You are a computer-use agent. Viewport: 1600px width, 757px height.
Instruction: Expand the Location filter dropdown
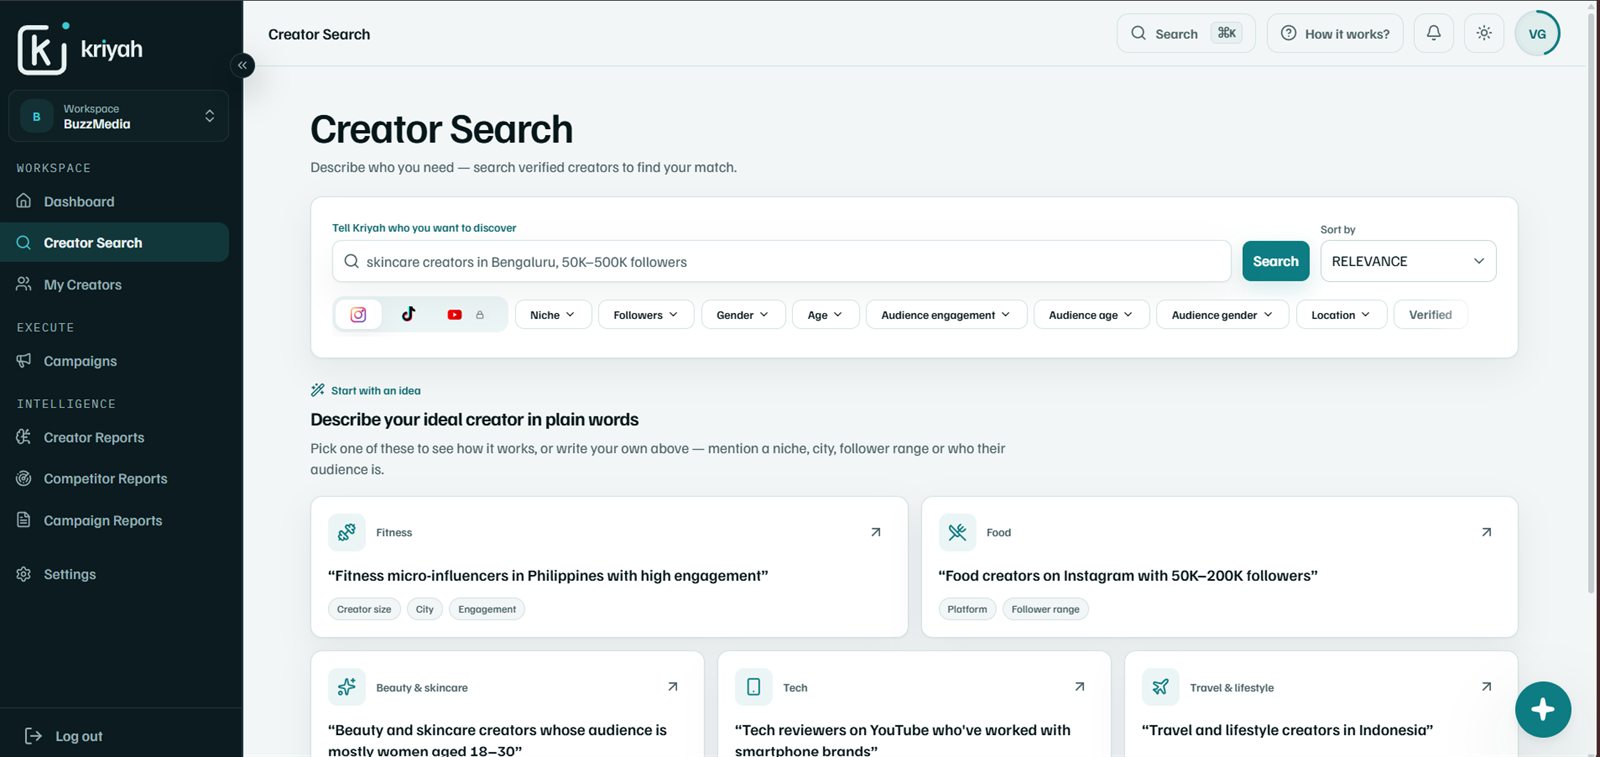pyautogui.click(x=1341, y=315)
